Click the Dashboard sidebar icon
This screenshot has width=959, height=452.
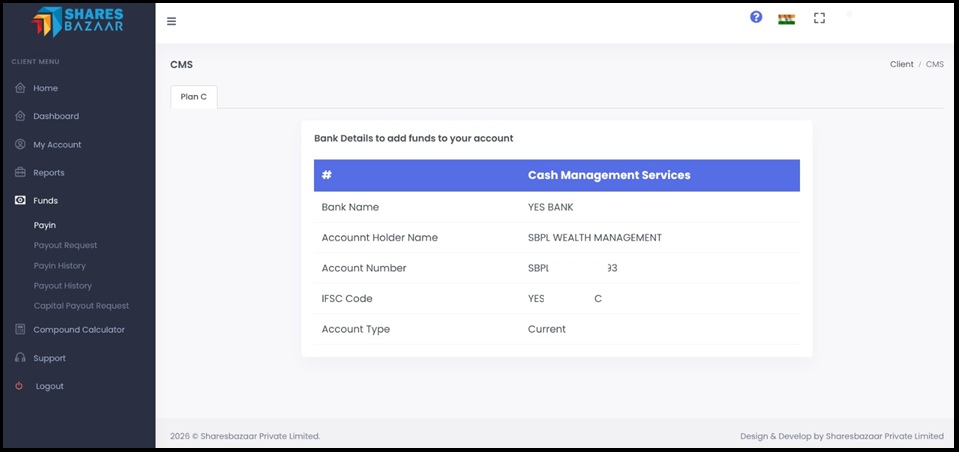point(20,116)
